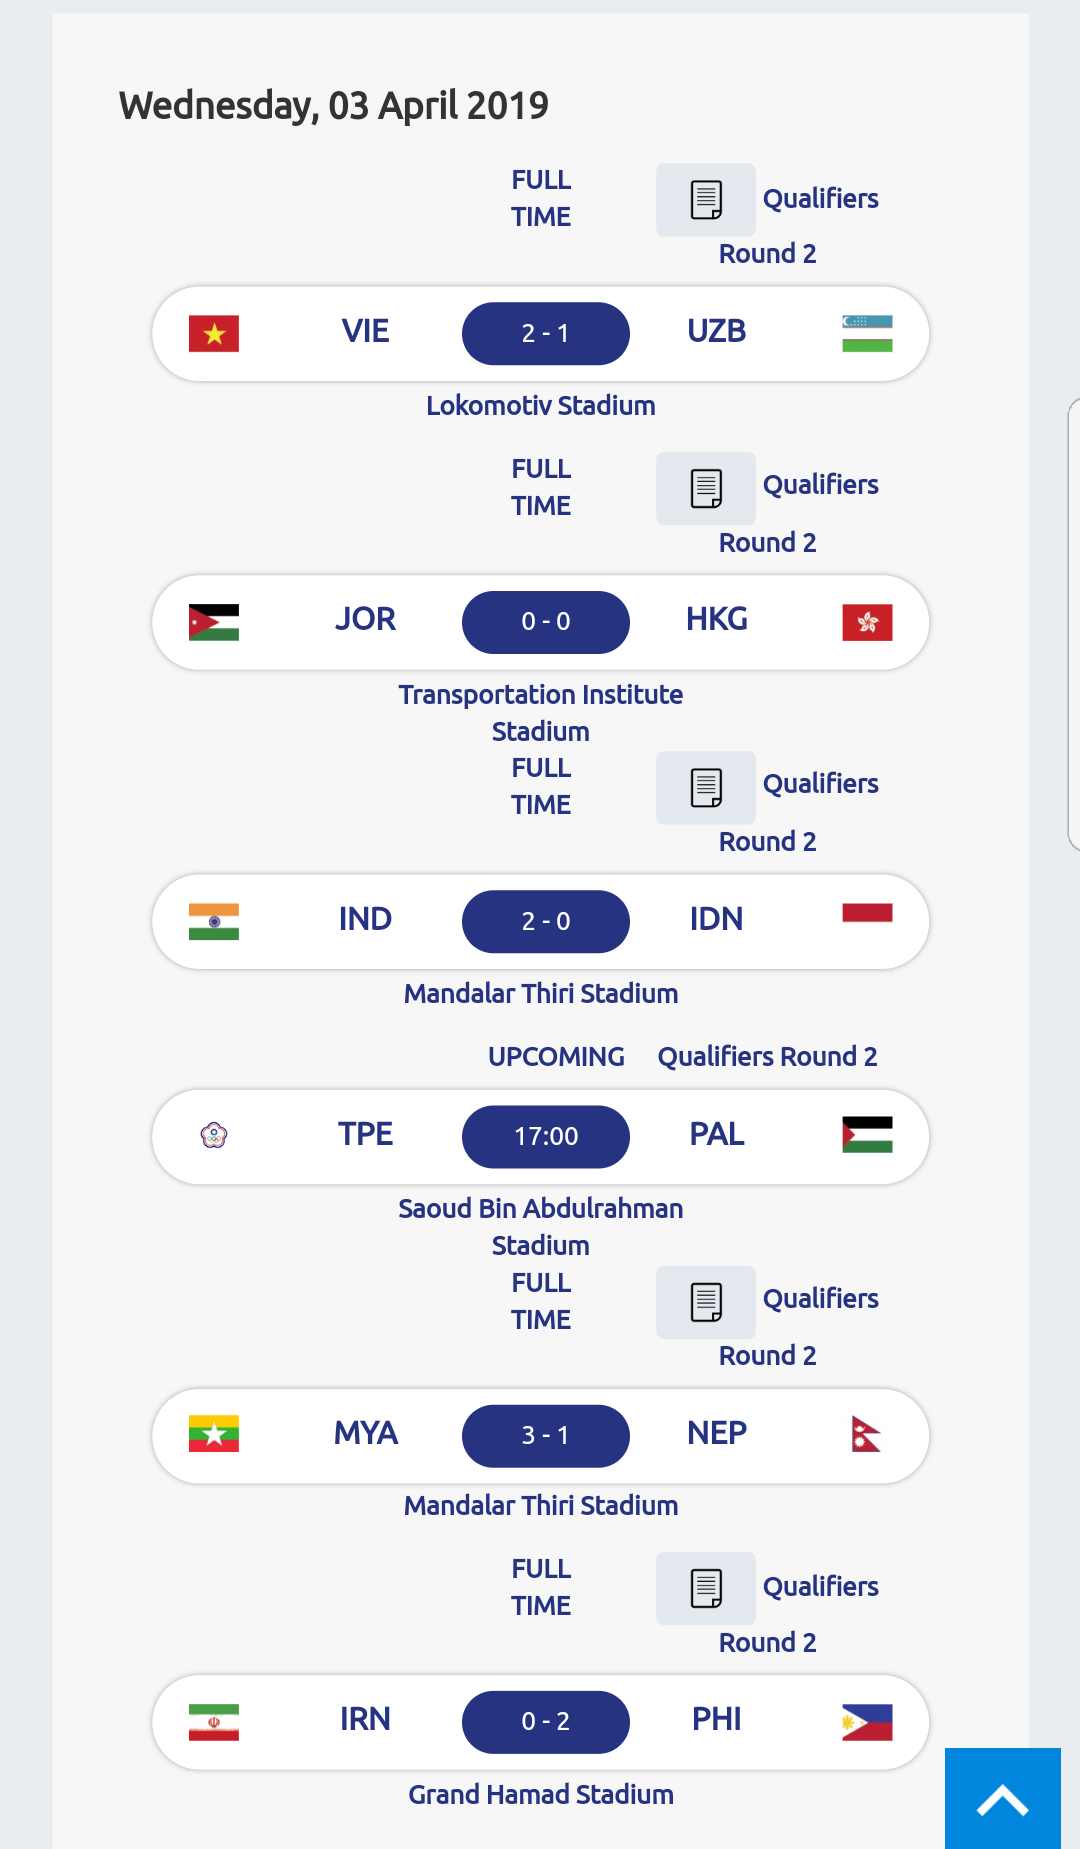Tap the Chinese Taipei emblem icon
The width and height of the screenshot is (1080, 1849).
pos(214,1136)
